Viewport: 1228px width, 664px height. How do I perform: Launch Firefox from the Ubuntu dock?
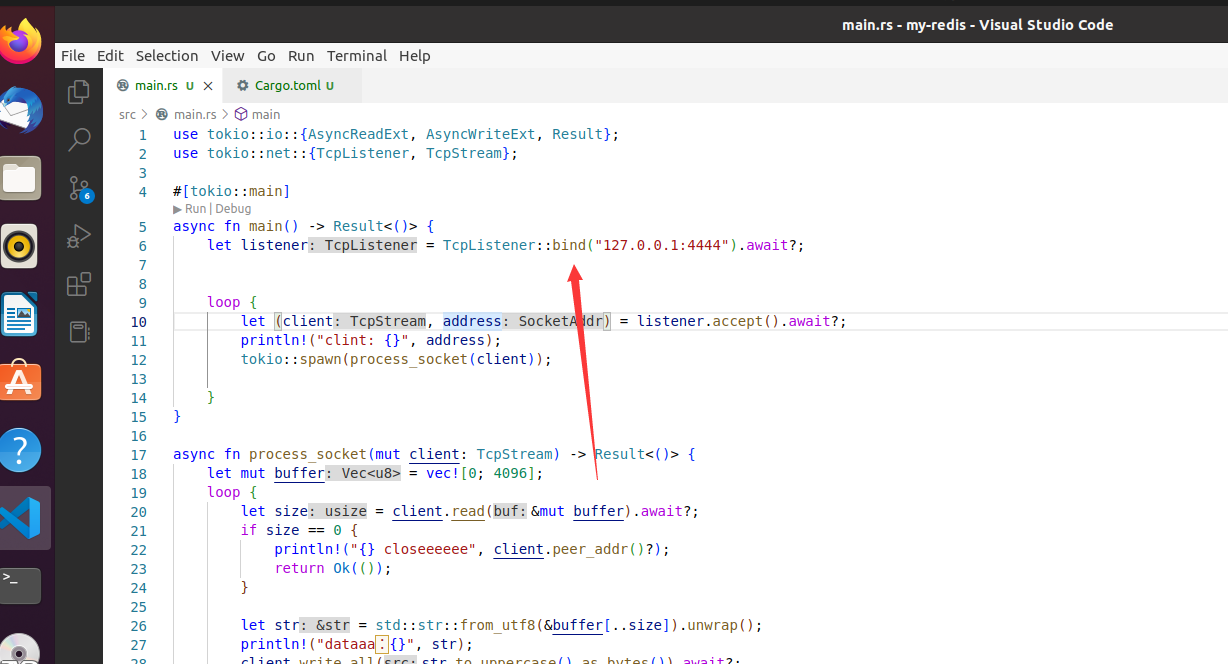tap(21, 43)
